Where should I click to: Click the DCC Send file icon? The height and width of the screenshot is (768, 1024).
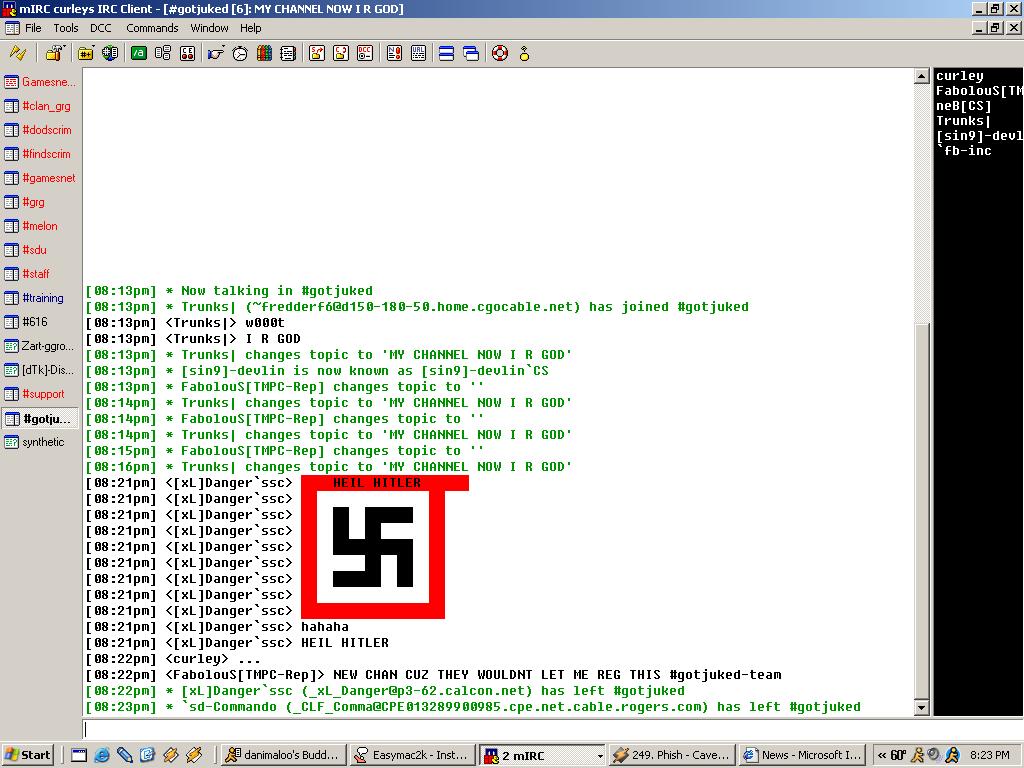316,53
